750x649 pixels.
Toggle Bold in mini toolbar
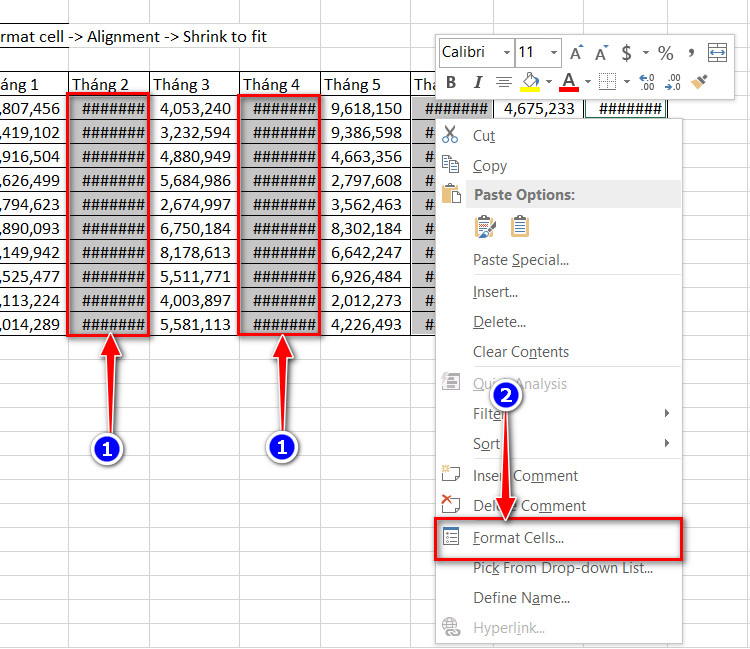coord(451,82)
